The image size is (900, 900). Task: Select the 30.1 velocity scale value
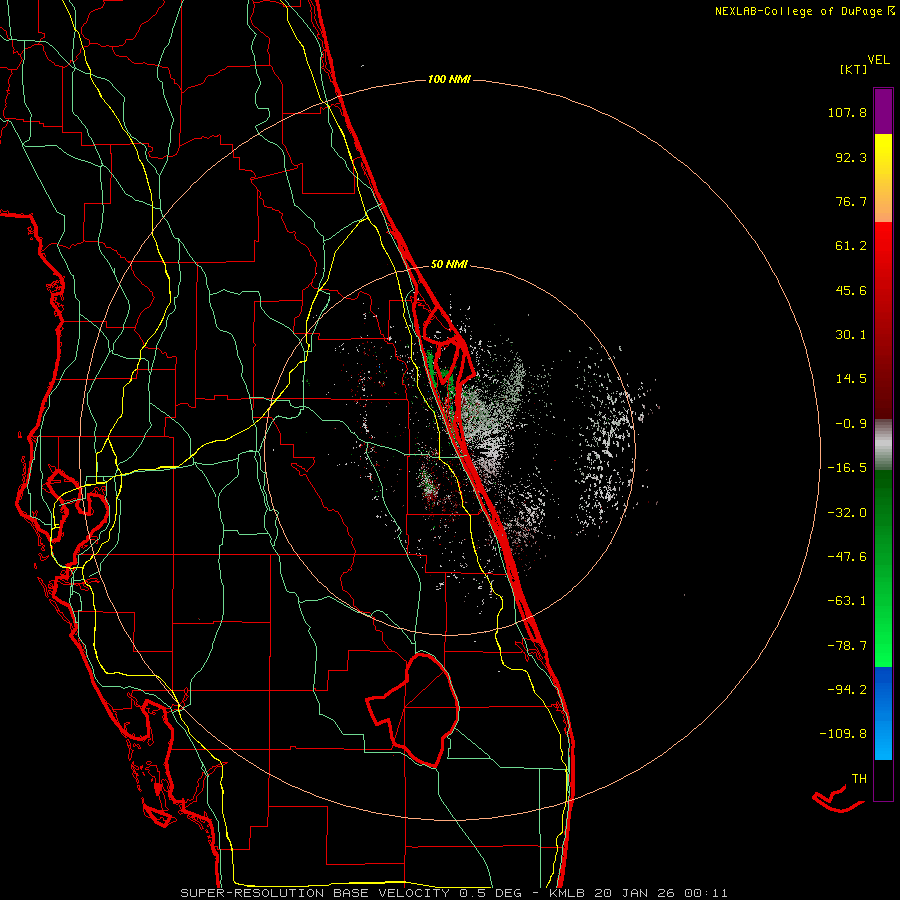[x=851, y=335]
